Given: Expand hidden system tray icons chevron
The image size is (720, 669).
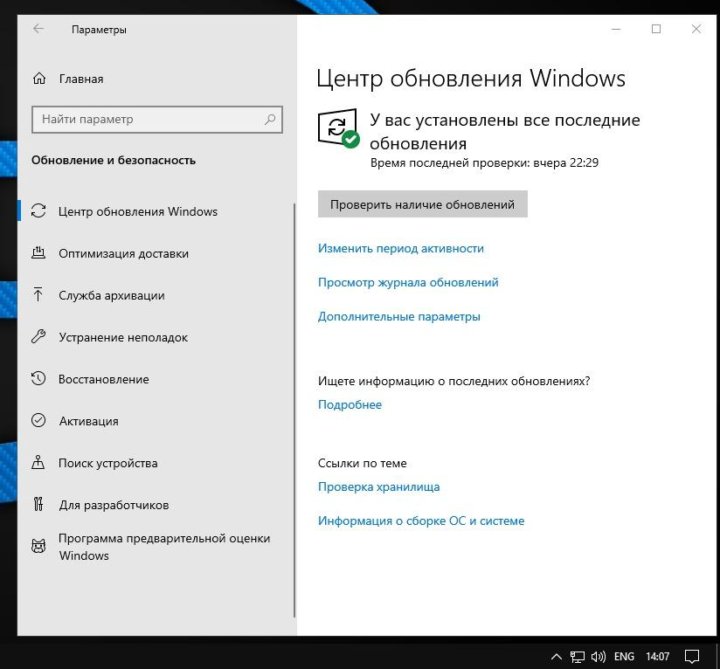Looking at the screenshot, I should coord(557,657).
